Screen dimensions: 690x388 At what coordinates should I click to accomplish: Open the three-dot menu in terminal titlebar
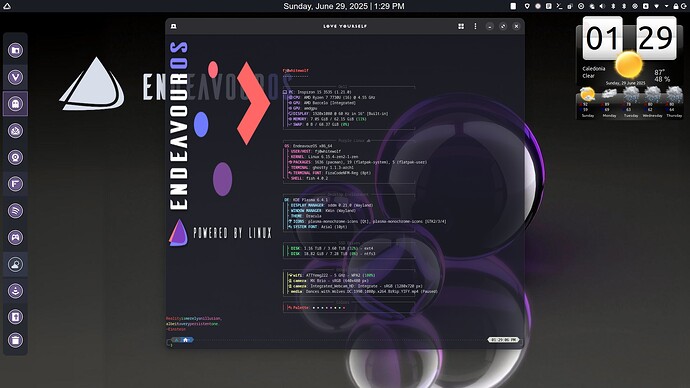tap(475, 26)
